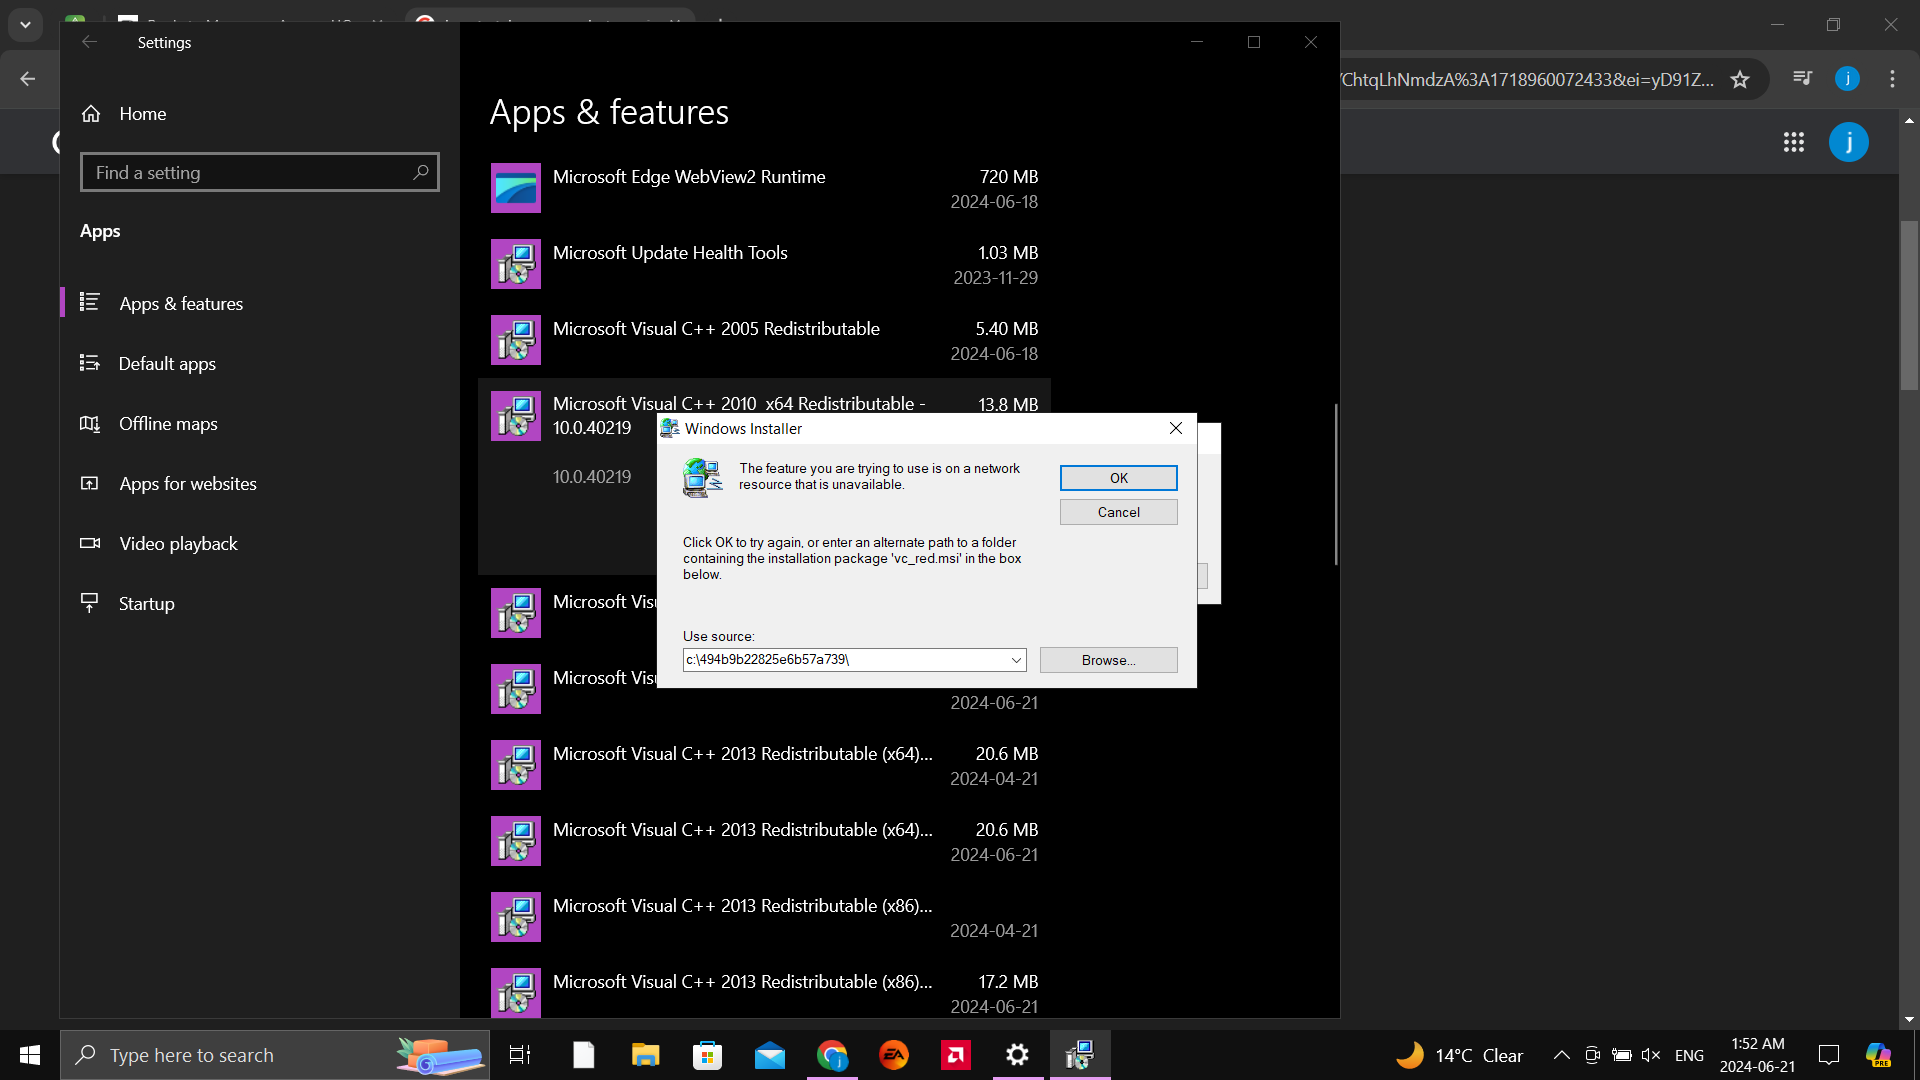Open Chrome three-dot menu
The width and height of the screenshot is (1920, 1080).
1892,79
